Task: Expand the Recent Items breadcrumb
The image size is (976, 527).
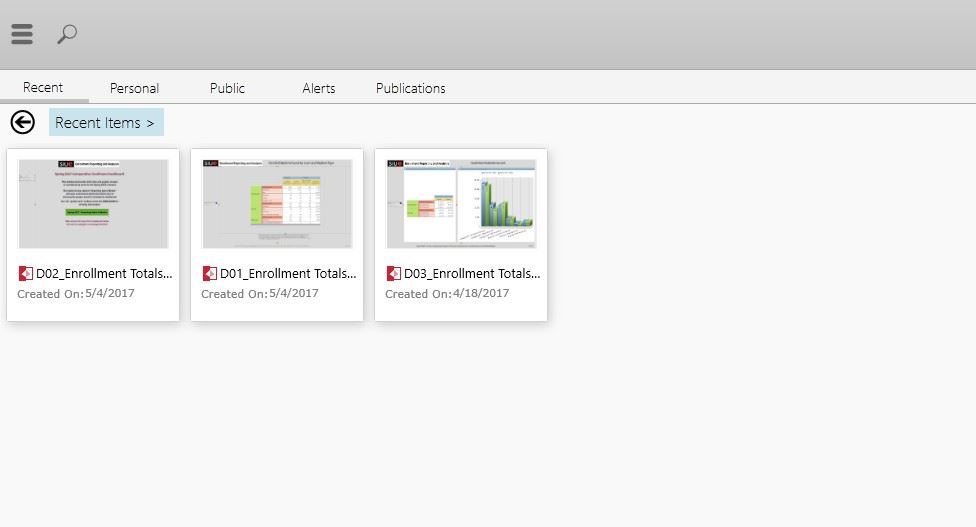Action: pyautogui.click(x=105, y=123)
